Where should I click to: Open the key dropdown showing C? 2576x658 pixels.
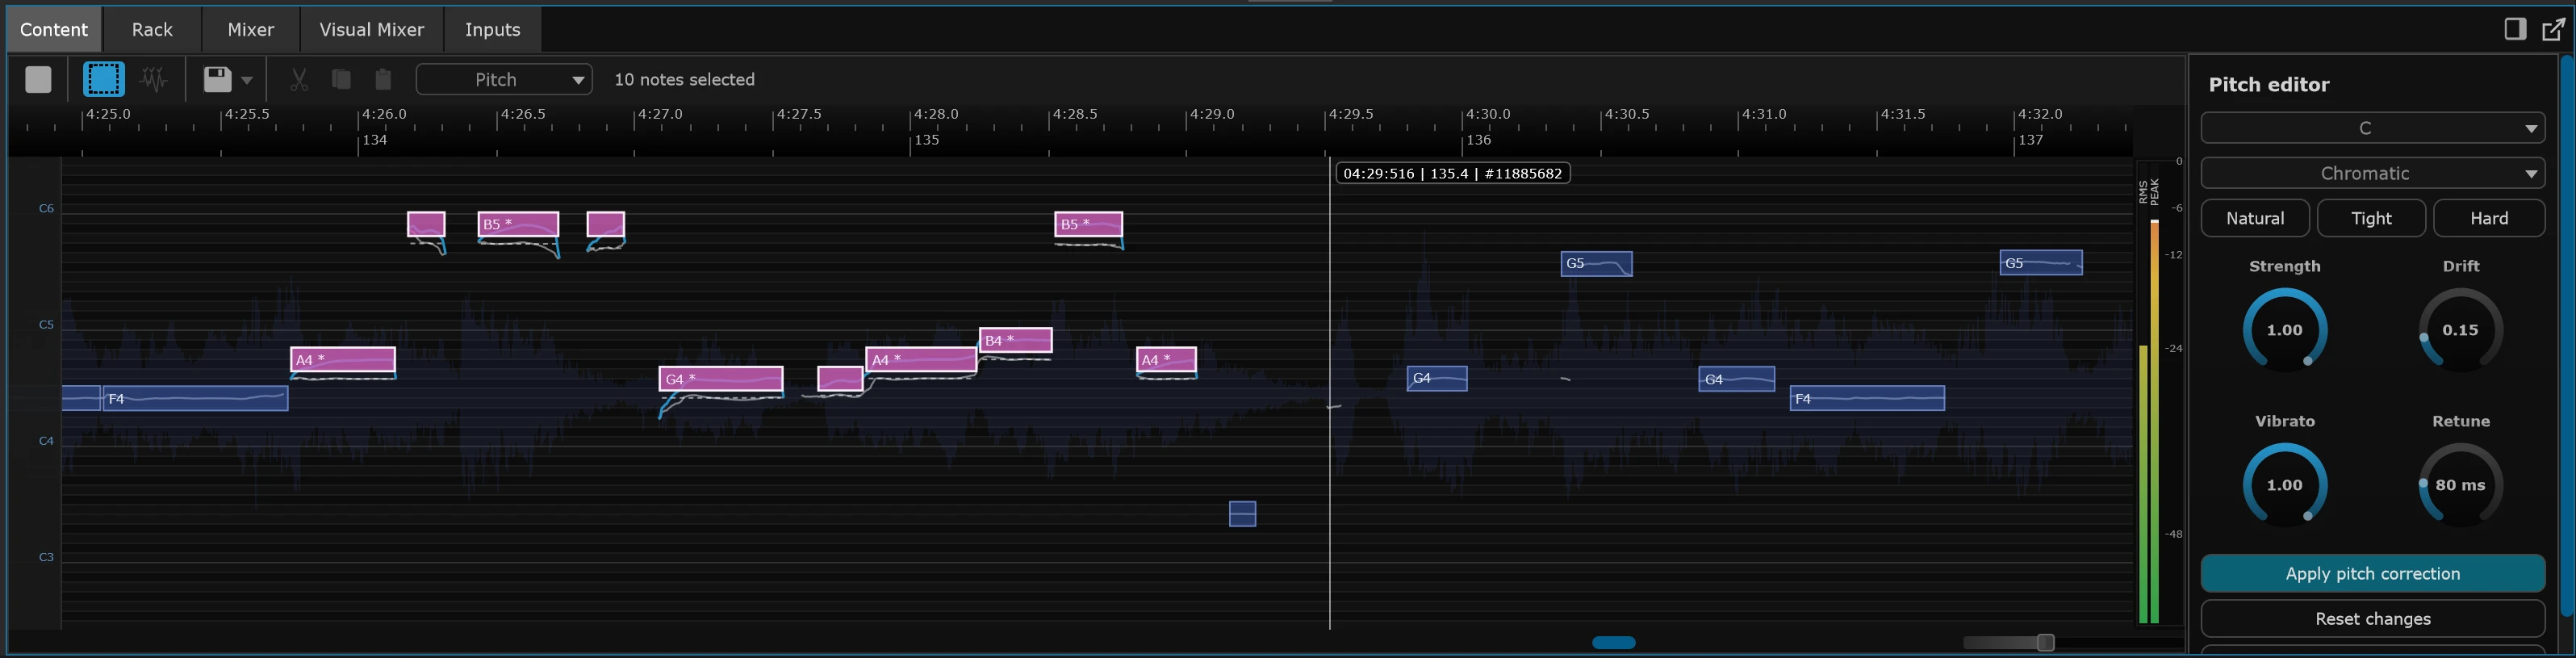click(2372, 128)
